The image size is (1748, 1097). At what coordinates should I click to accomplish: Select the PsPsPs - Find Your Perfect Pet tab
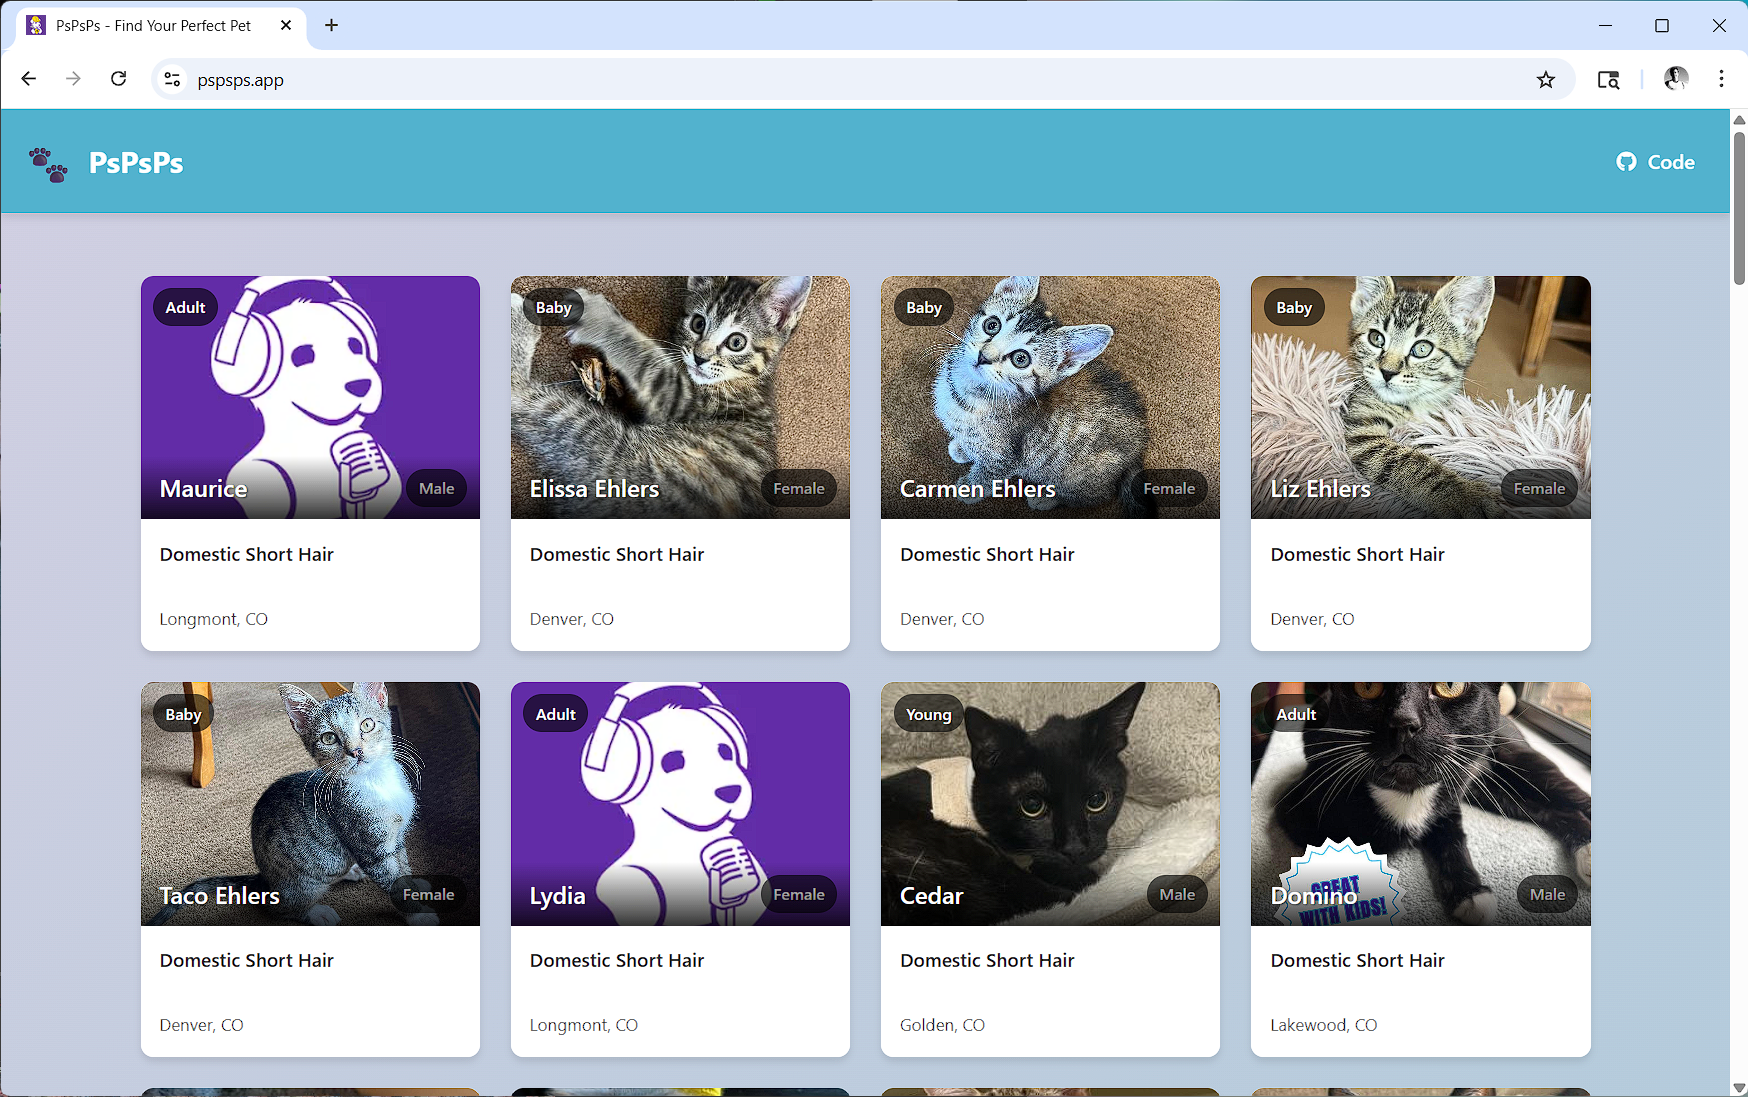pos(152,25)
